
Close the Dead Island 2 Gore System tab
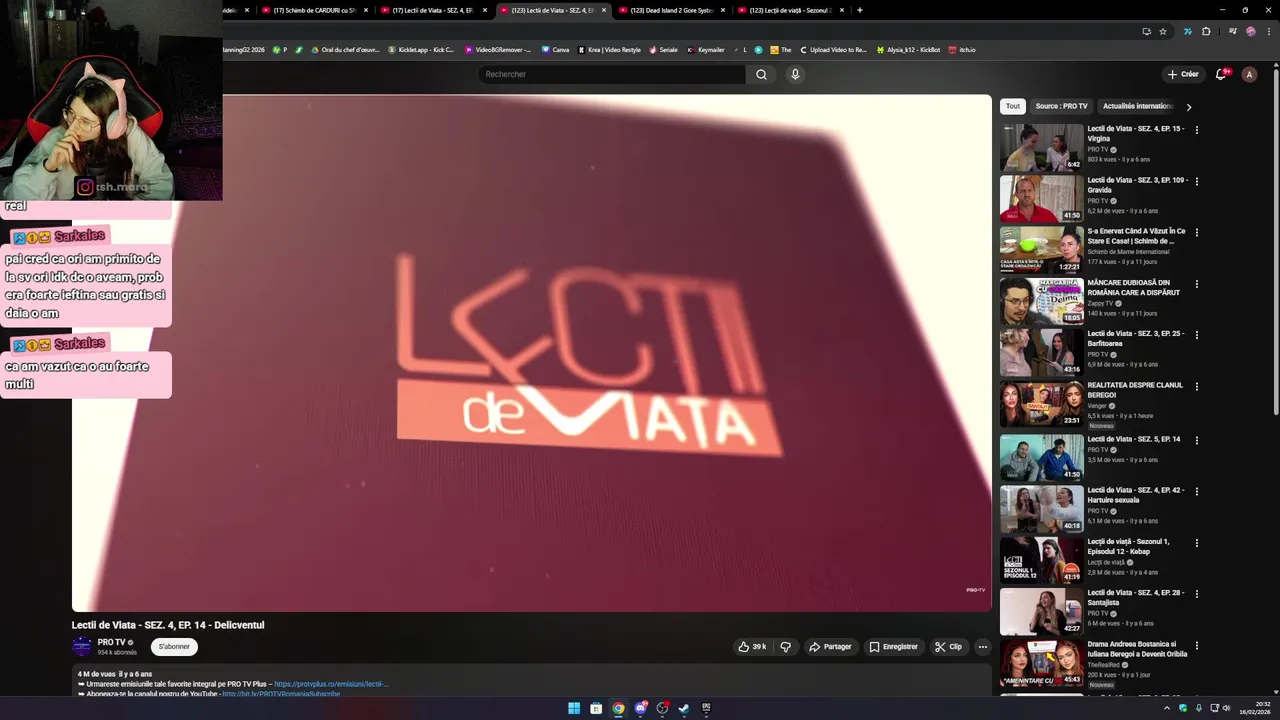(722, 10)
